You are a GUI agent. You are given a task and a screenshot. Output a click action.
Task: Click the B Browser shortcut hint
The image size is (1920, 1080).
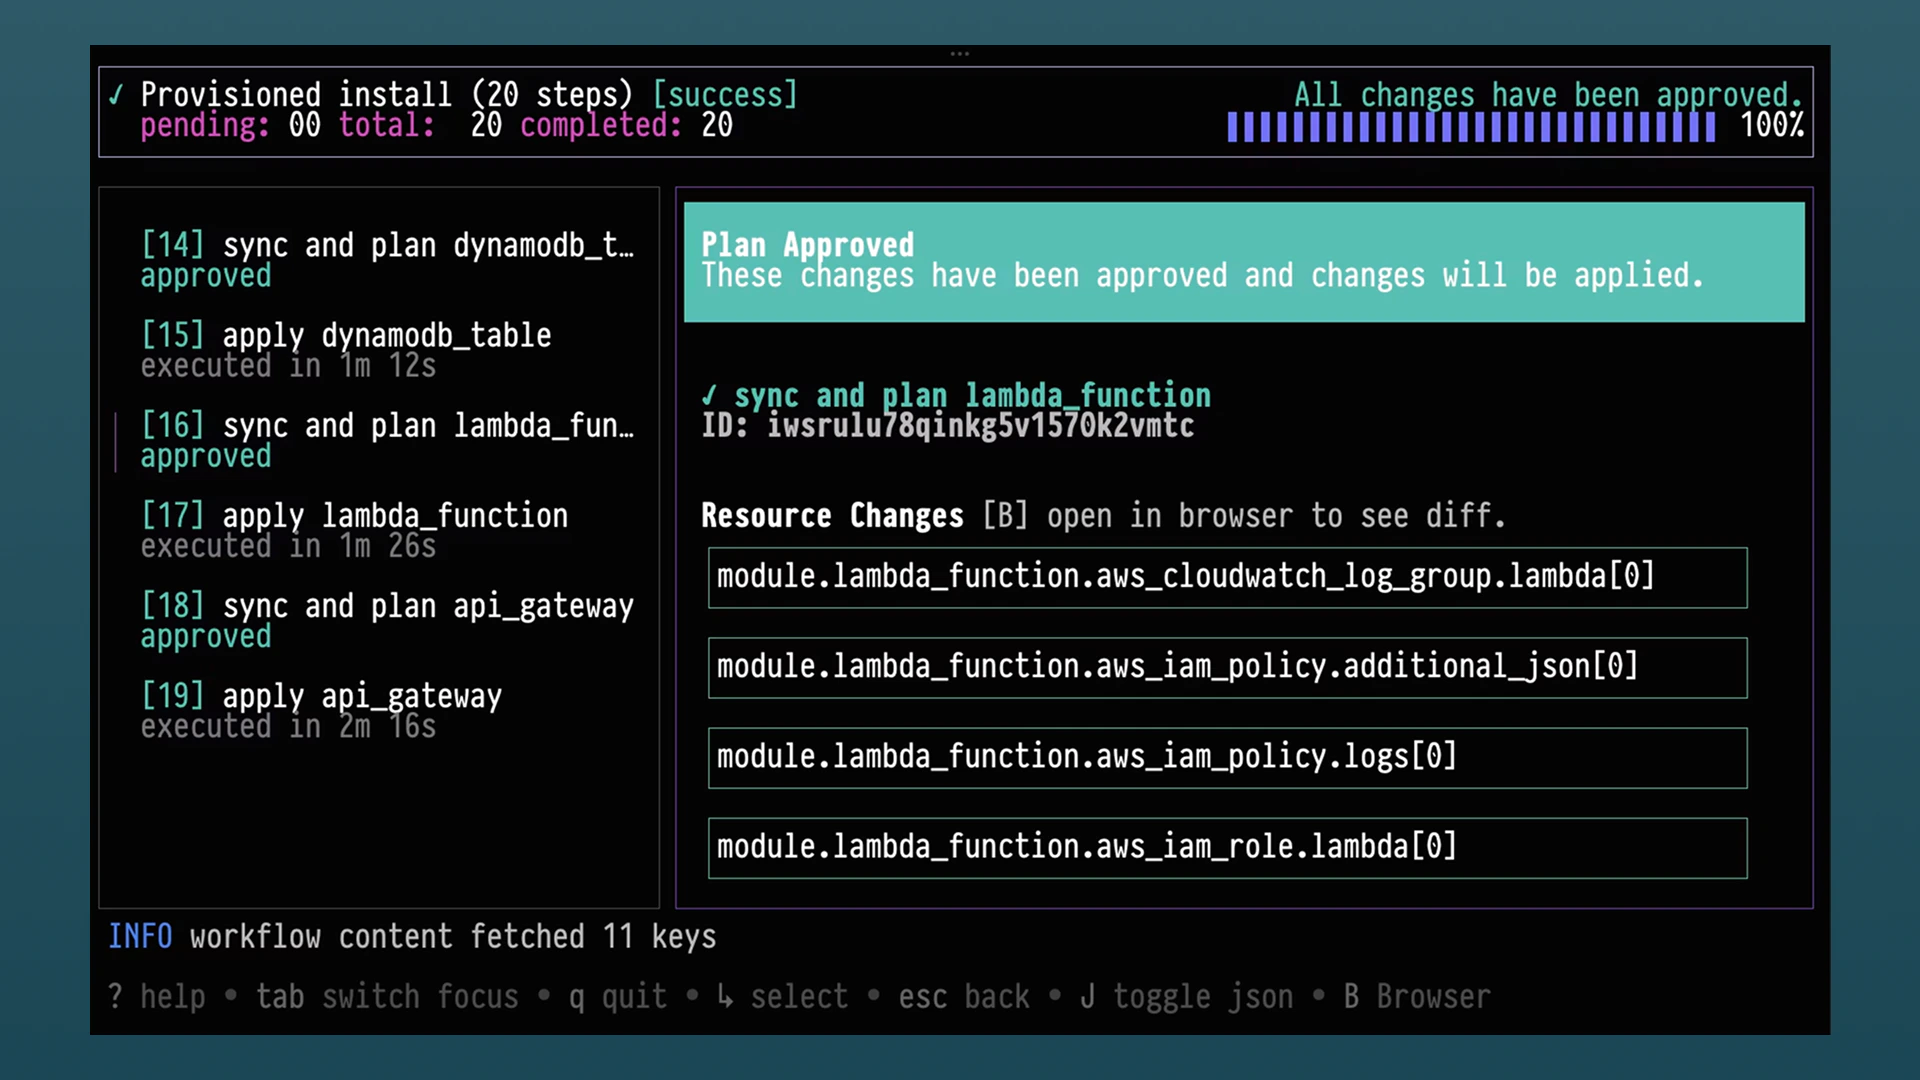[x=1417, y=997]
